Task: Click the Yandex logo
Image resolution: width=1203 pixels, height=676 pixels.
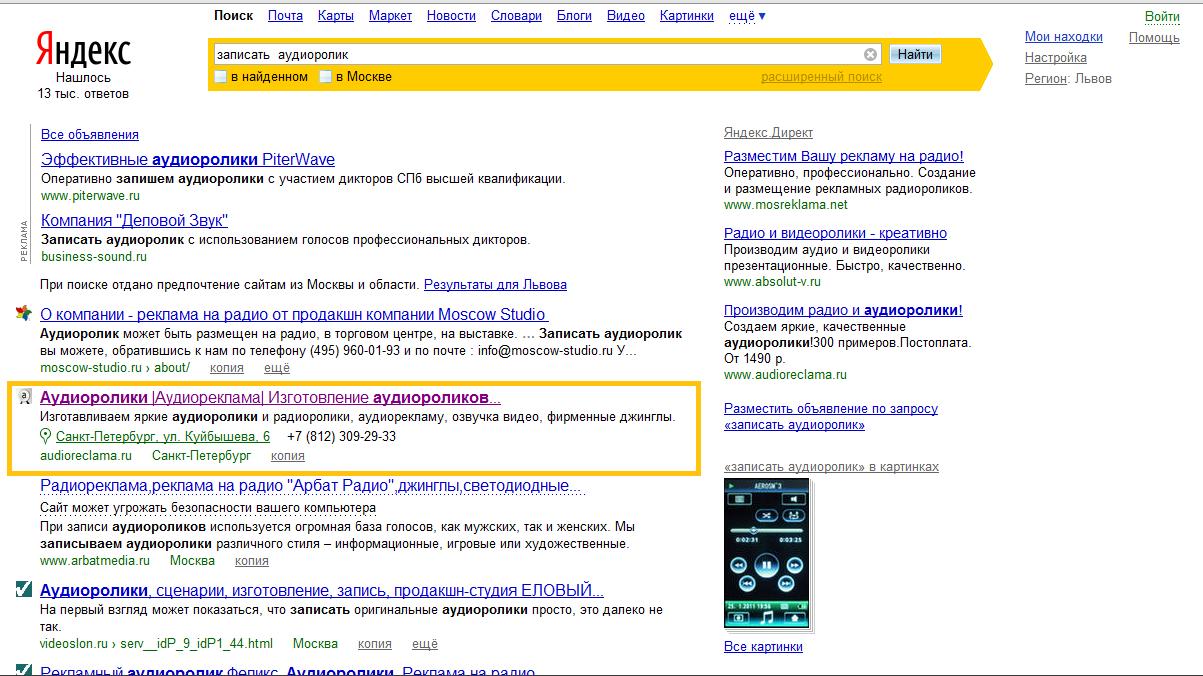Action: click(x=83, y=48)
